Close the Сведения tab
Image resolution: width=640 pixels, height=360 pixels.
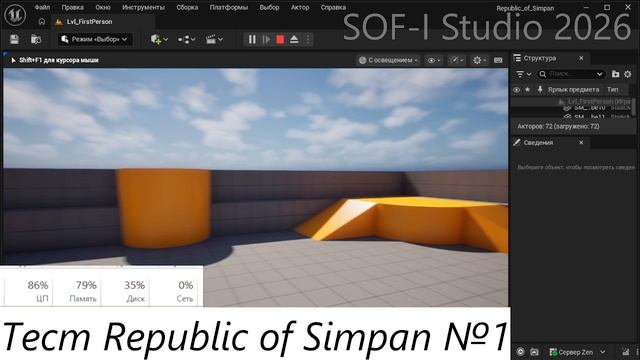click(x=581, y=142)
